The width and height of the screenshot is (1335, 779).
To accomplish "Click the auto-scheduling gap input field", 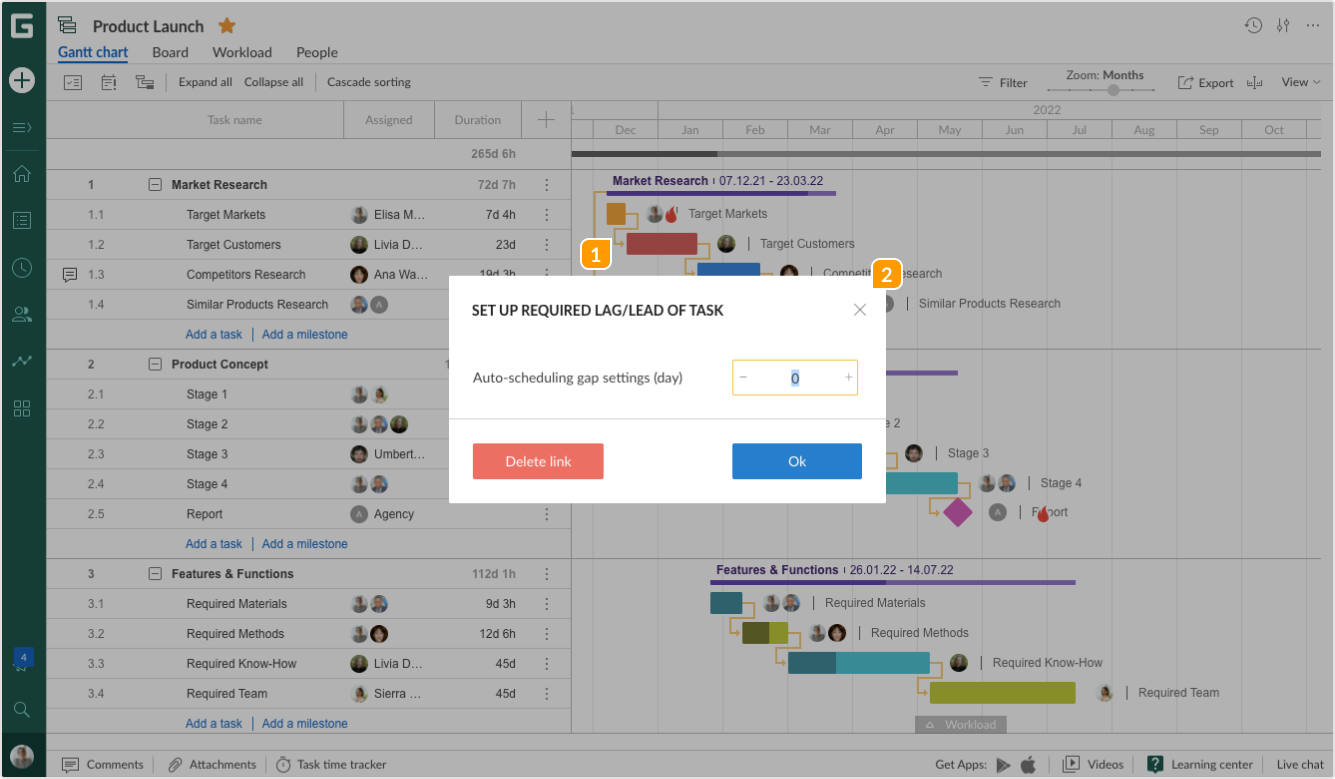I will point(795,377).
